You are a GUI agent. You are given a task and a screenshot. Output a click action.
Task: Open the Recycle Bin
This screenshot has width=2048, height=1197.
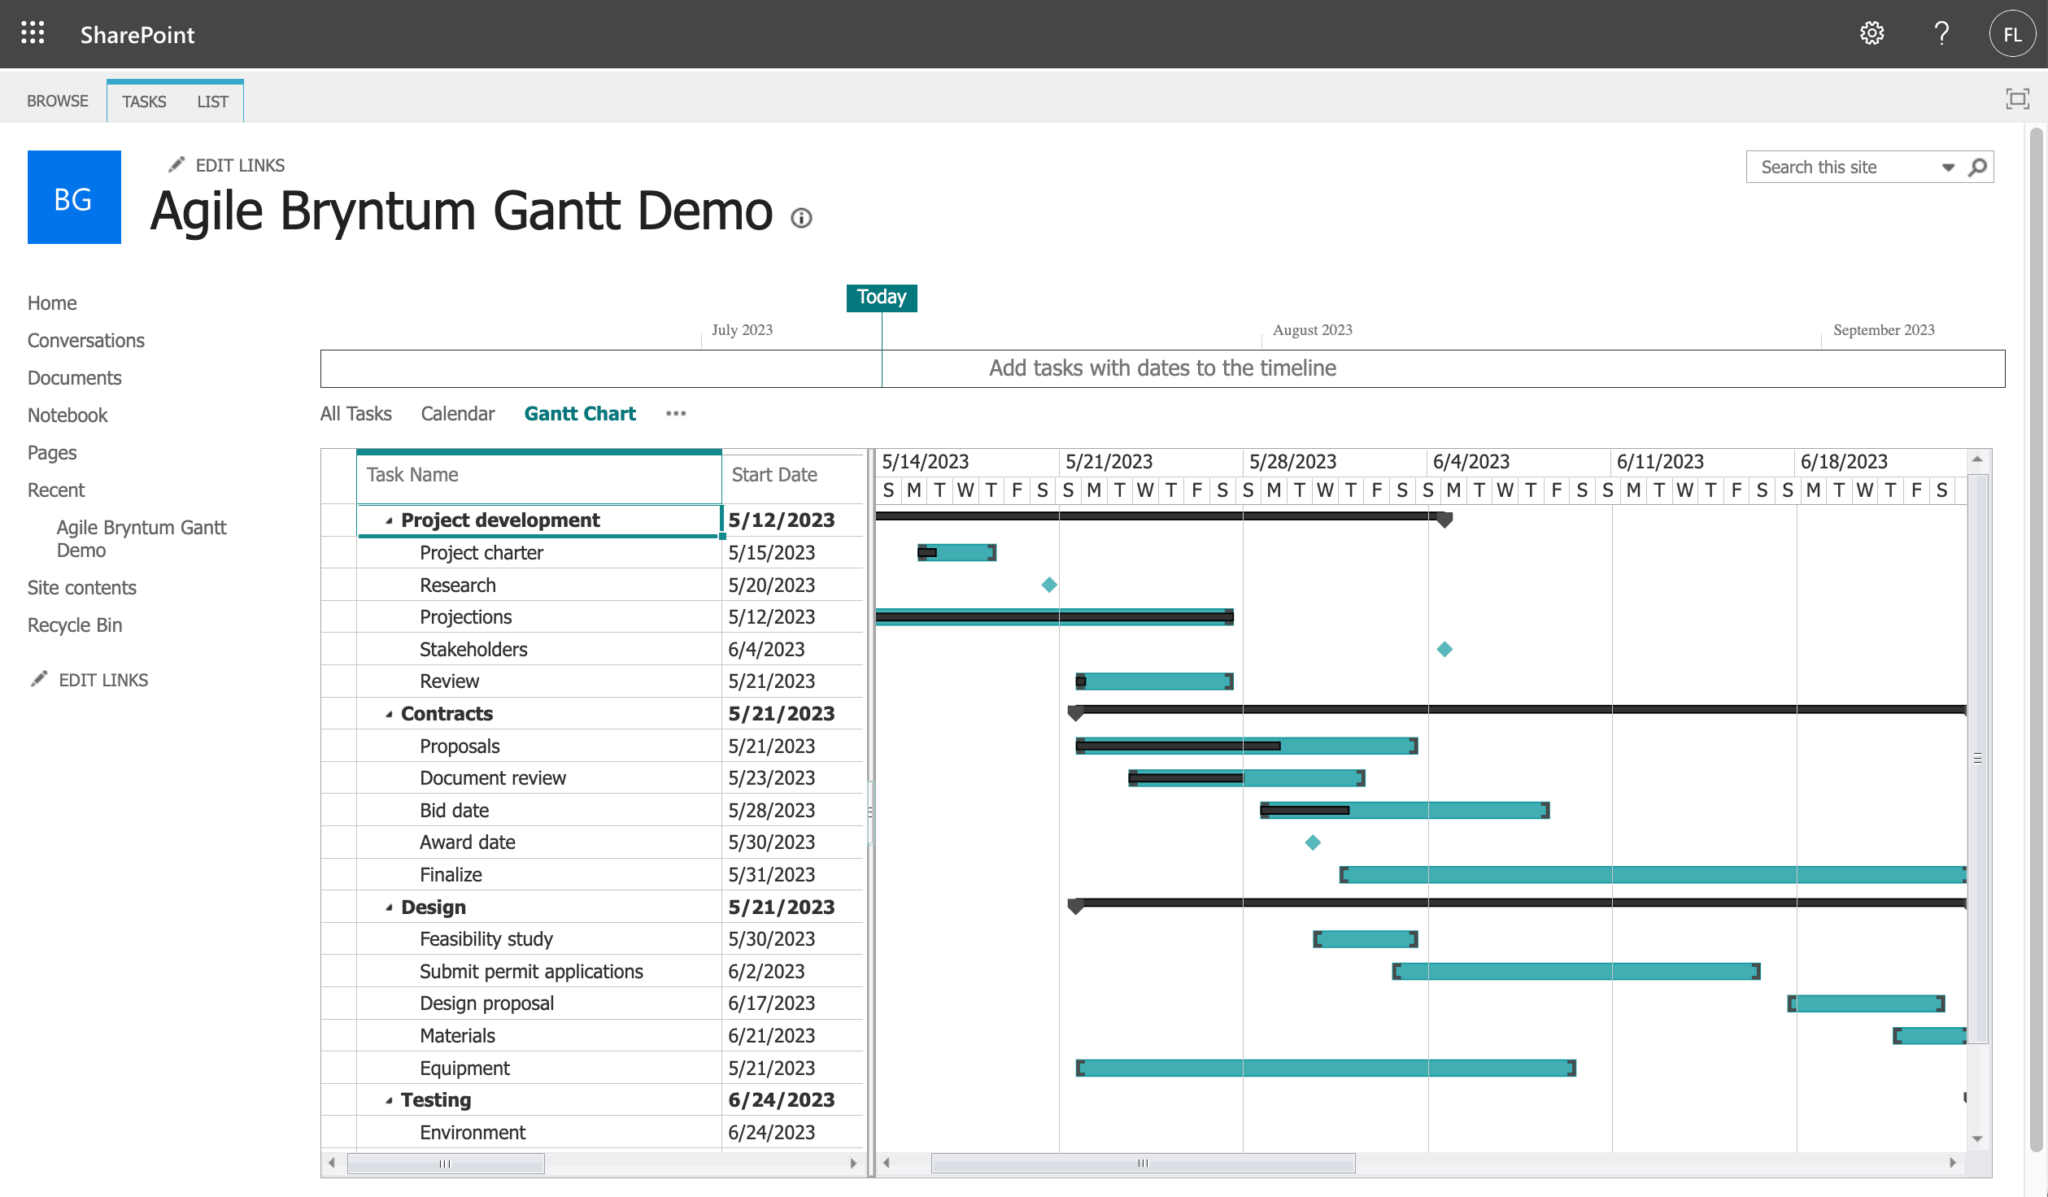[x=74, y=624]
